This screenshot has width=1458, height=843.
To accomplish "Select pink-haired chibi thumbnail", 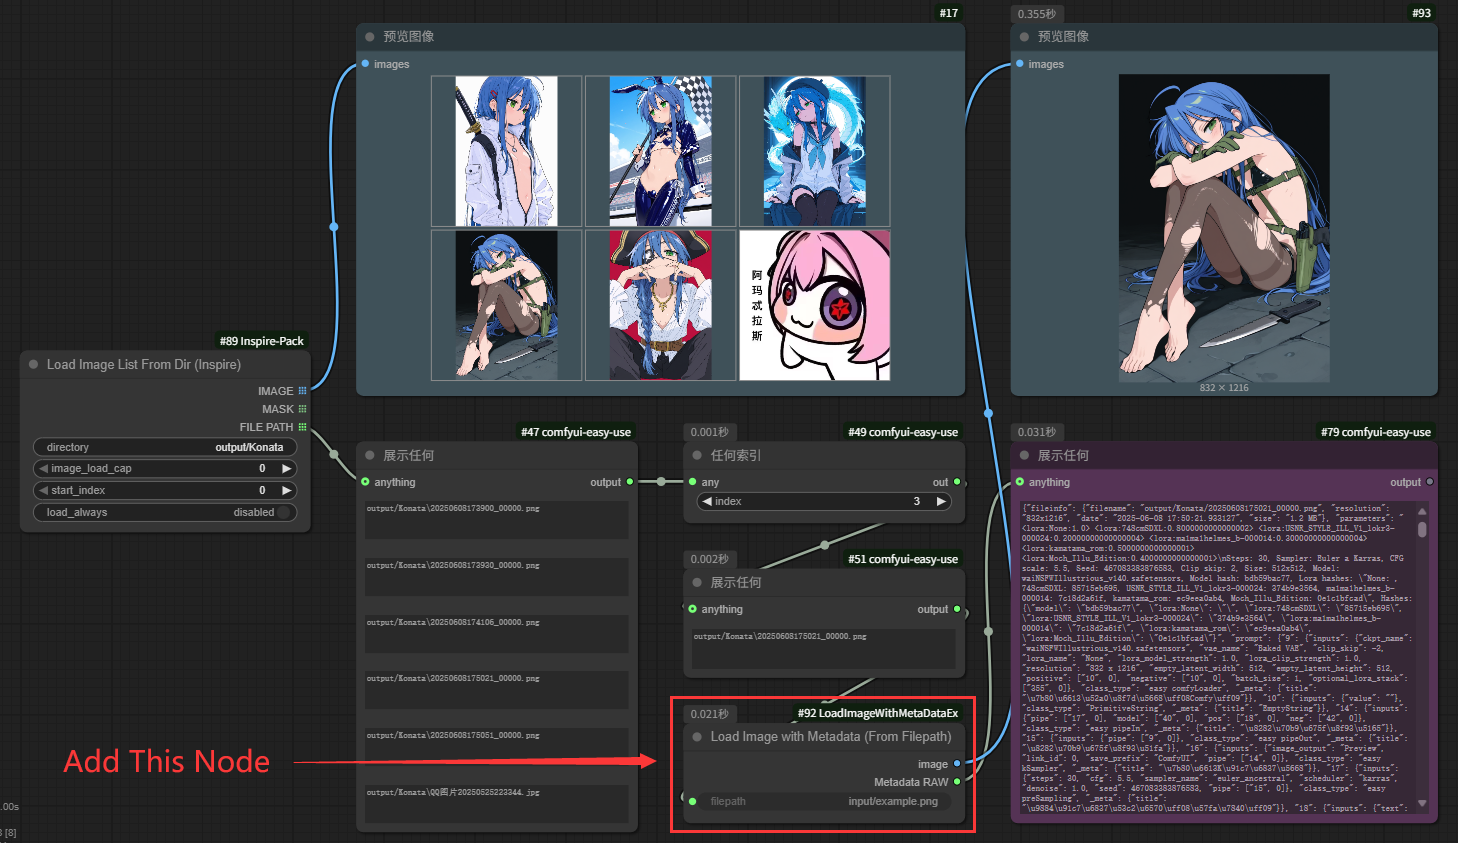I will tap(814, 305).
